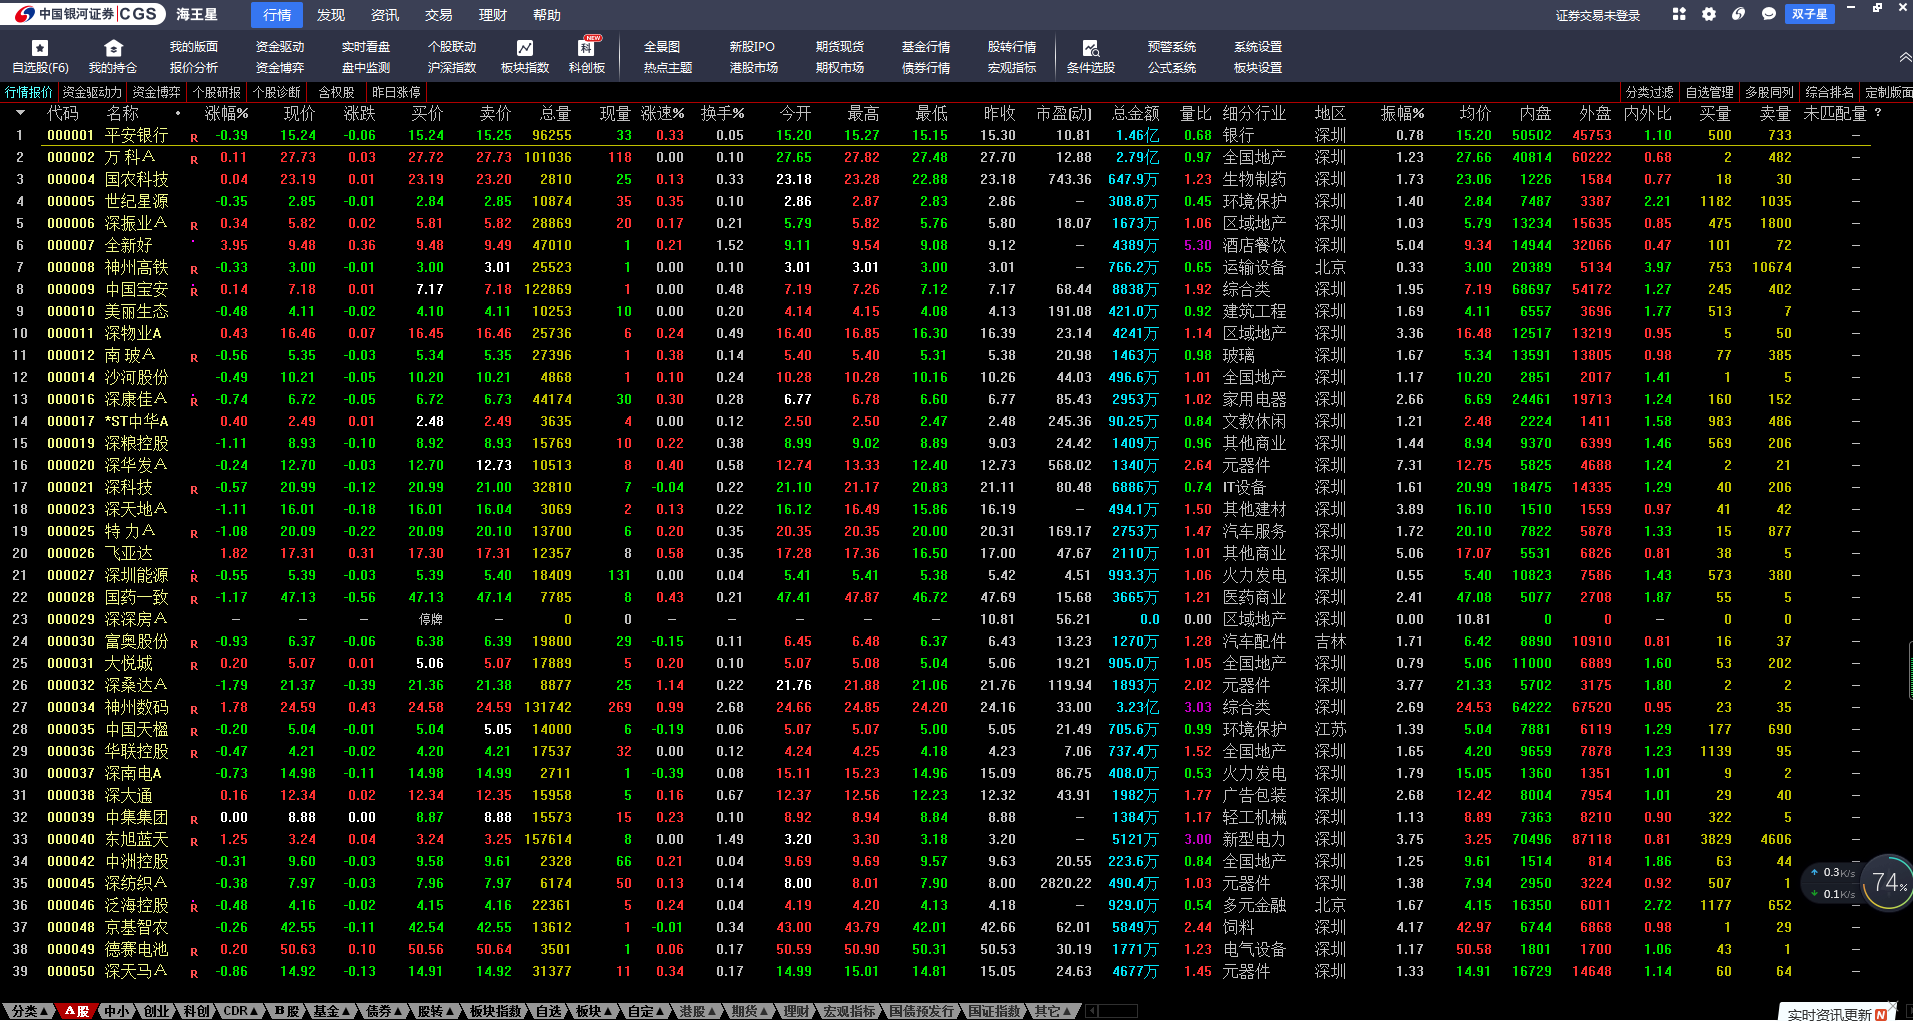Expand the 分类▲ category tab at bottom
The width and height of the screenshot is (1913, 1021).
click(28, 1011)
